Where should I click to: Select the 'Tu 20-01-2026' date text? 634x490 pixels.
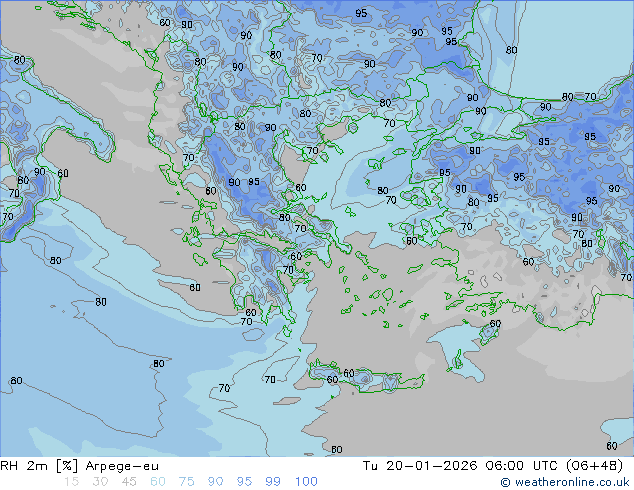[420, 466]
